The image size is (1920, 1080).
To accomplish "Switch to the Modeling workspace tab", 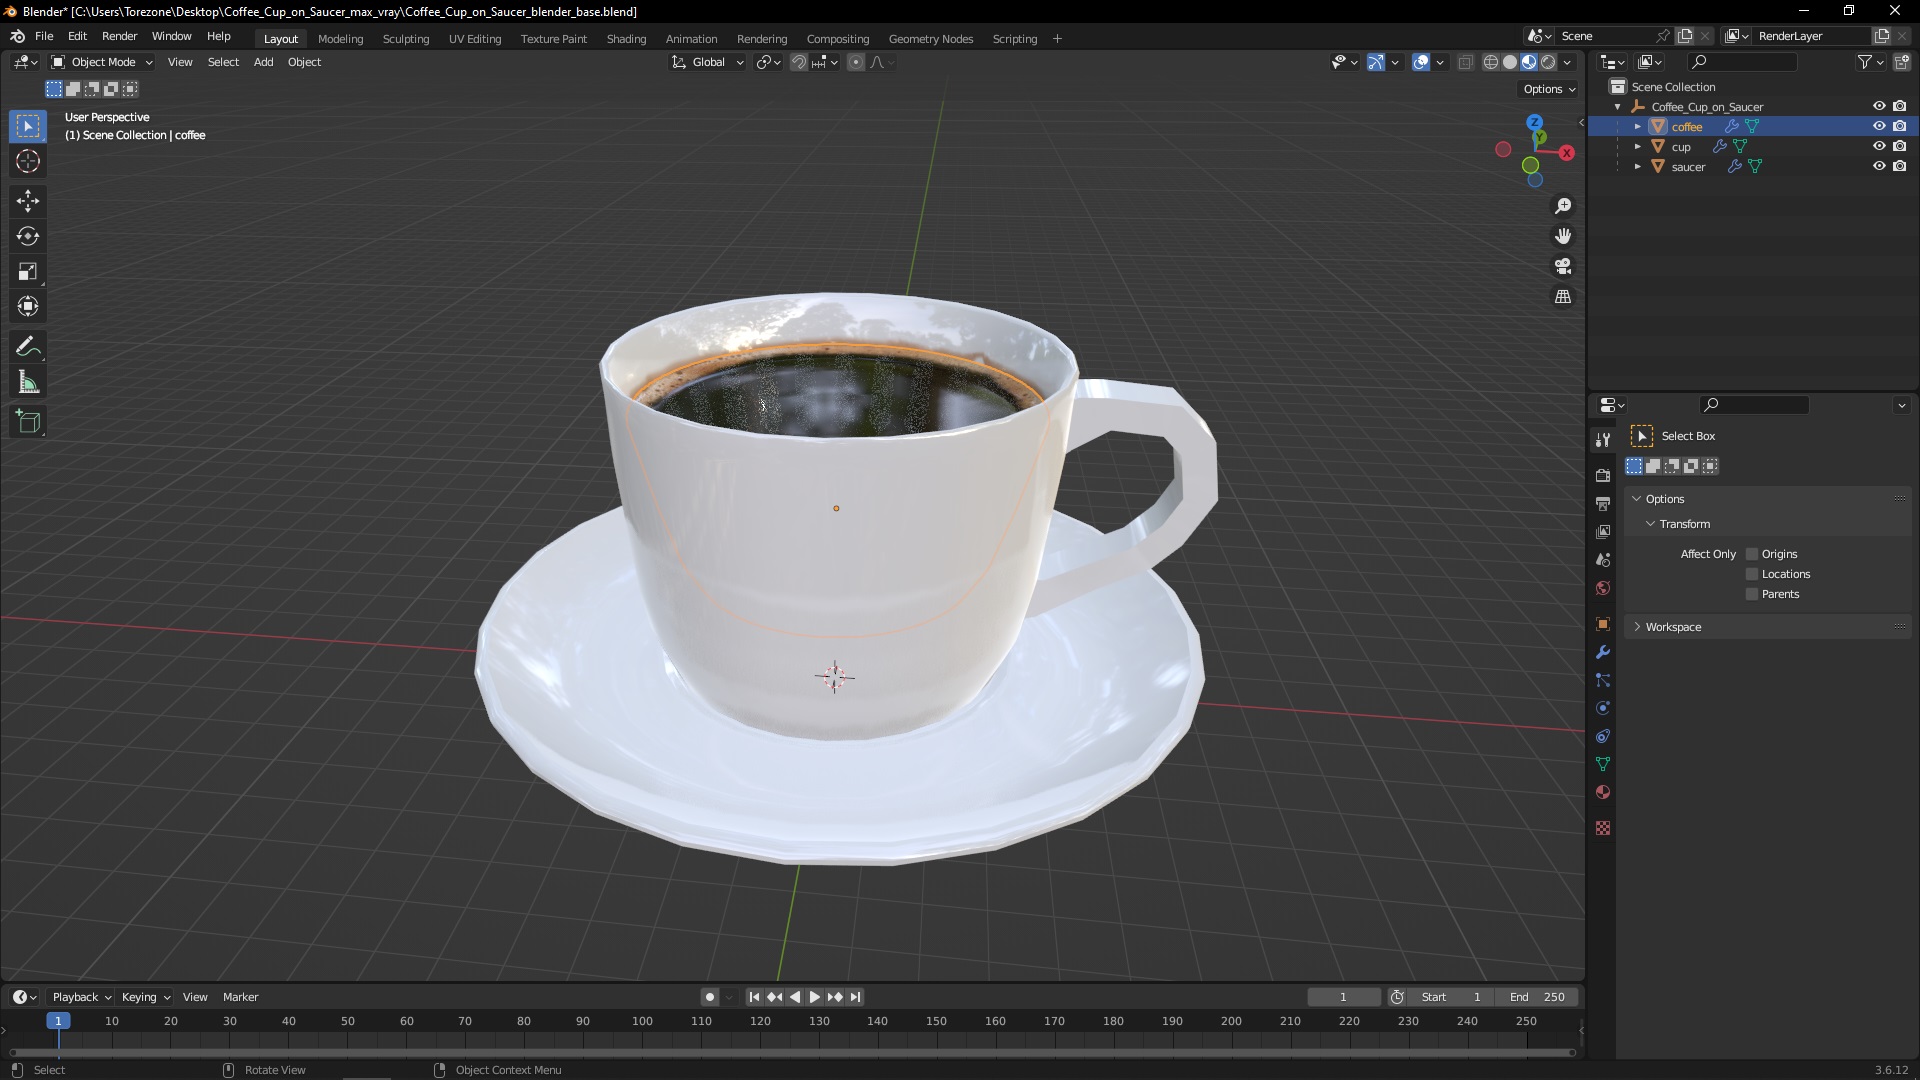I will [x=340, y=39].
